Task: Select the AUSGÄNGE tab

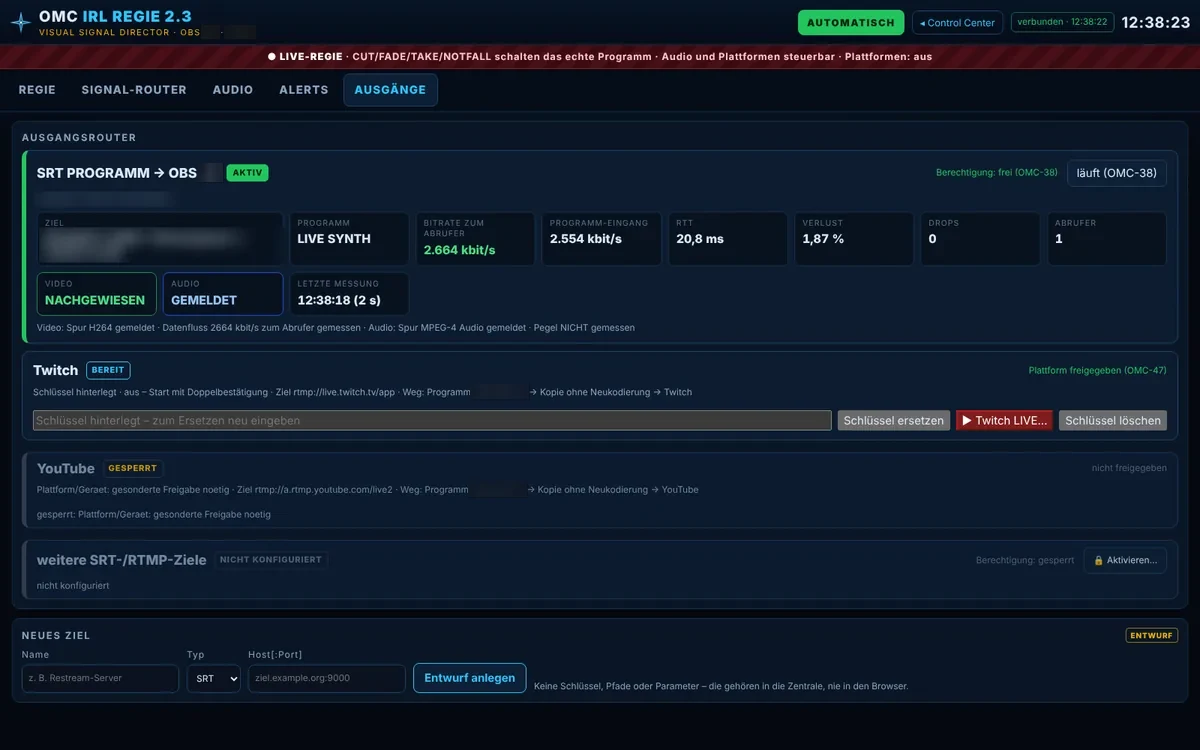Action: (390, 90)
